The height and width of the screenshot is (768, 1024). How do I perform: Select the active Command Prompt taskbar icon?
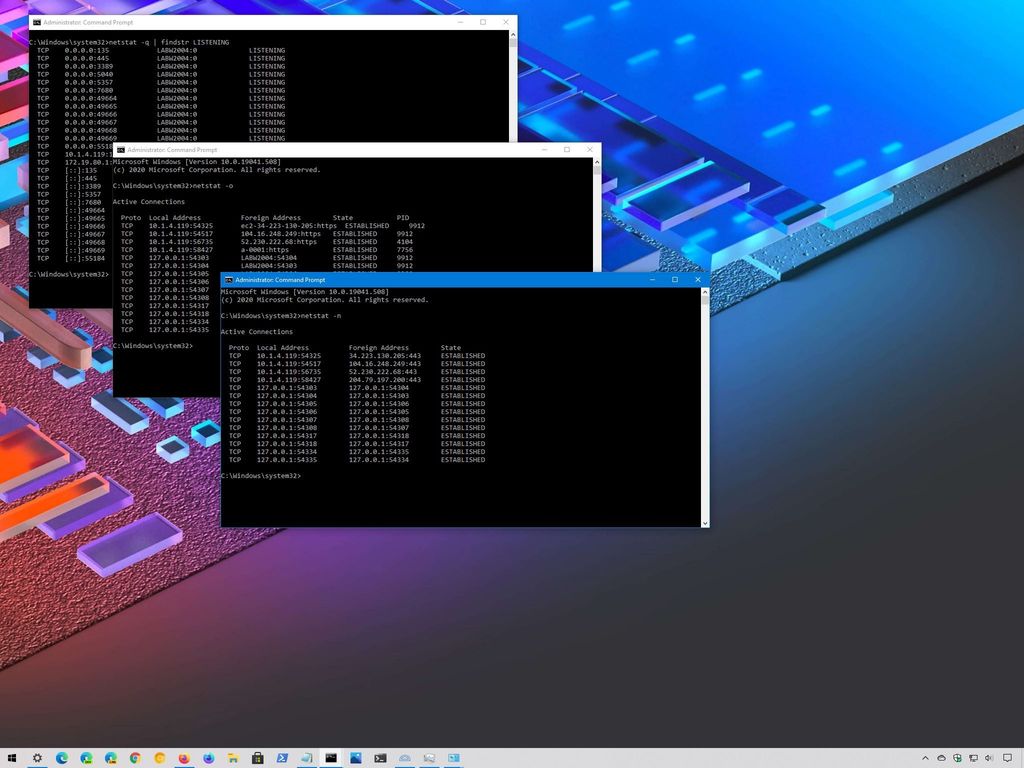pos(330,758)
